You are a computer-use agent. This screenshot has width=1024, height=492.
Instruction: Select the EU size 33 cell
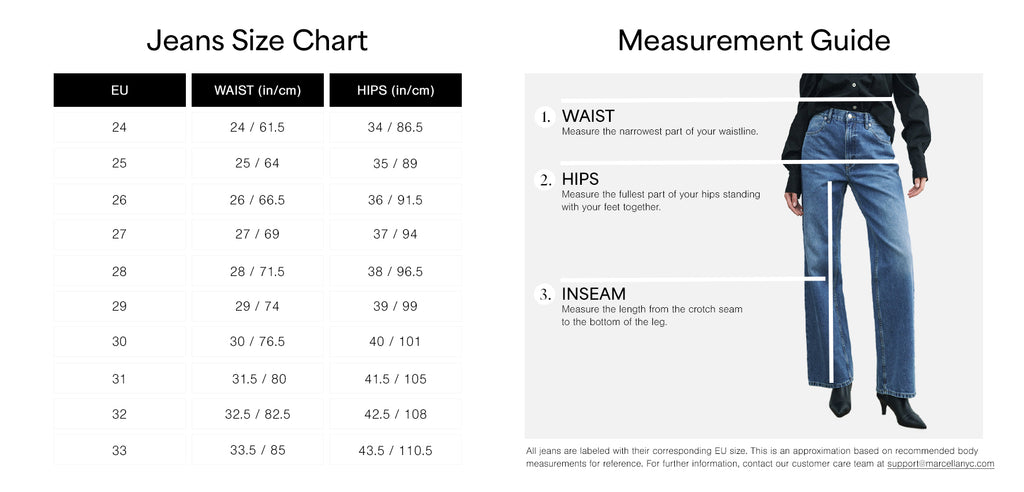click(x=119, y=450)
